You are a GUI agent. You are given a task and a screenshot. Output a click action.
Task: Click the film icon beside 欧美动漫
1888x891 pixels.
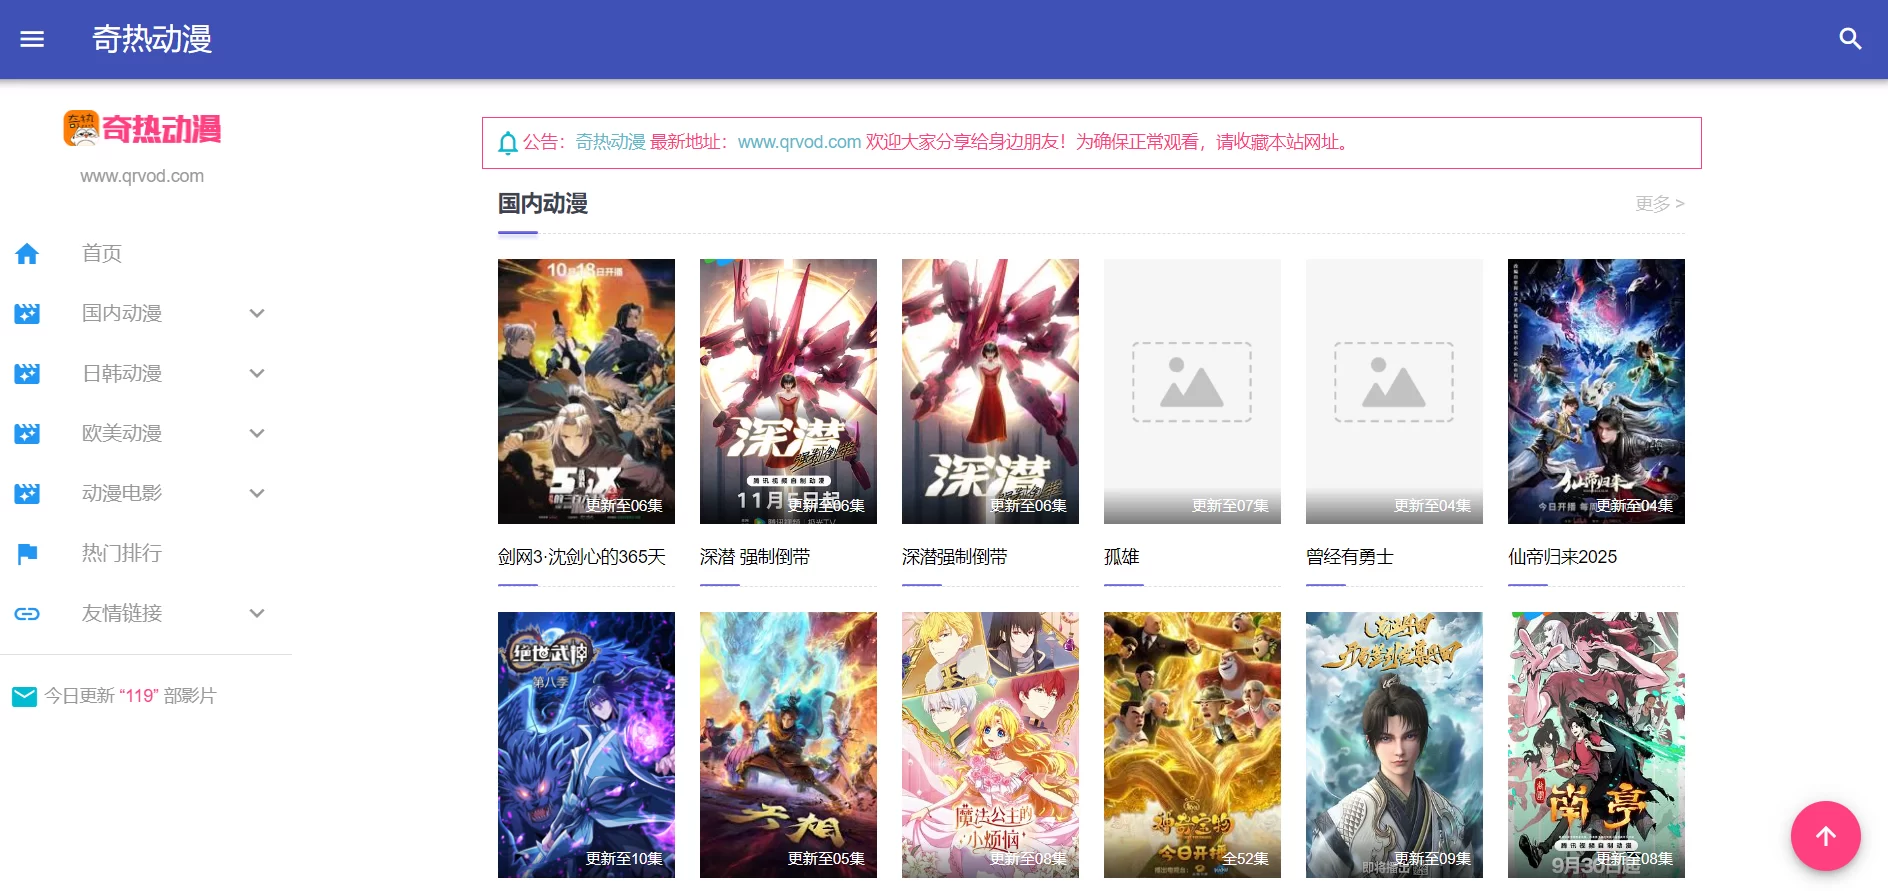pyautogui.click(x=27, y=433)
